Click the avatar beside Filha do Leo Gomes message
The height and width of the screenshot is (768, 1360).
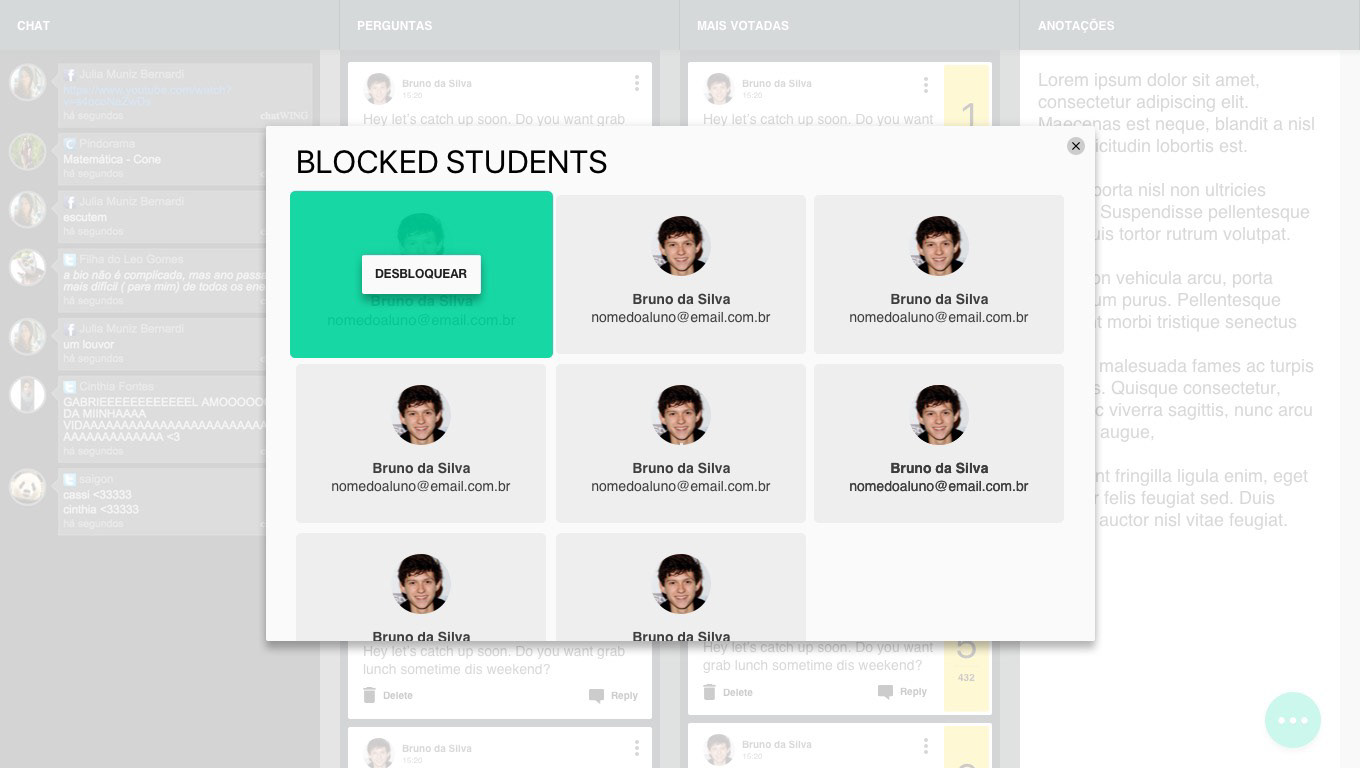(x=27, y=268)
